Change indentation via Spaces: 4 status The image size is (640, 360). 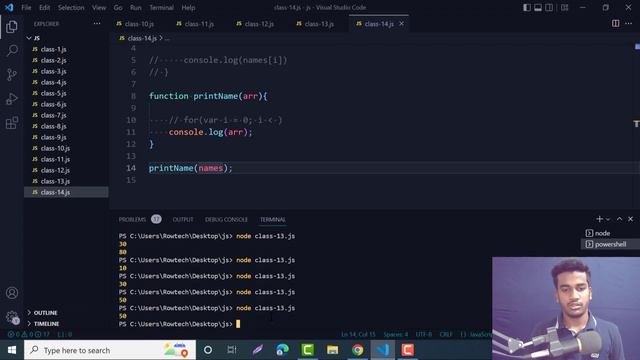(x=395, y=334)
